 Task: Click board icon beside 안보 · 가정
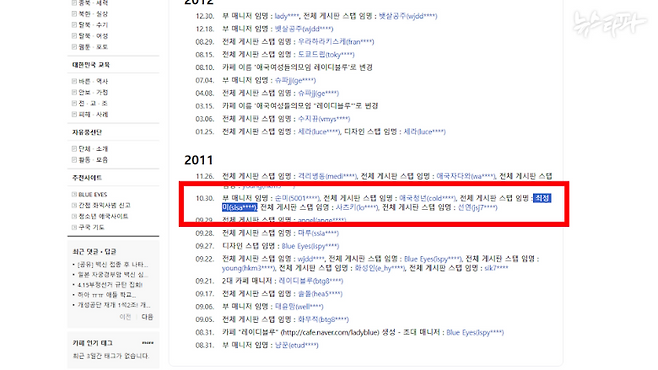pyautogui.click(x=74, y=92)
